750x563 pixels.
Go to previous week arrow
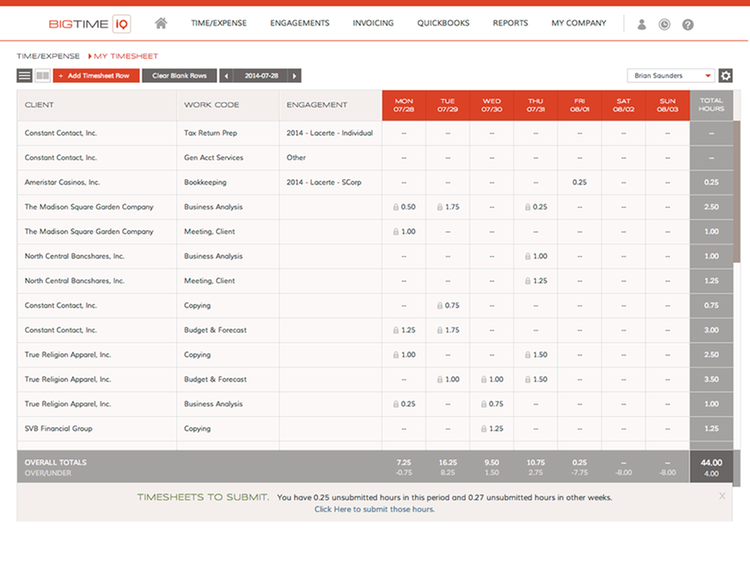pos(226,76)
